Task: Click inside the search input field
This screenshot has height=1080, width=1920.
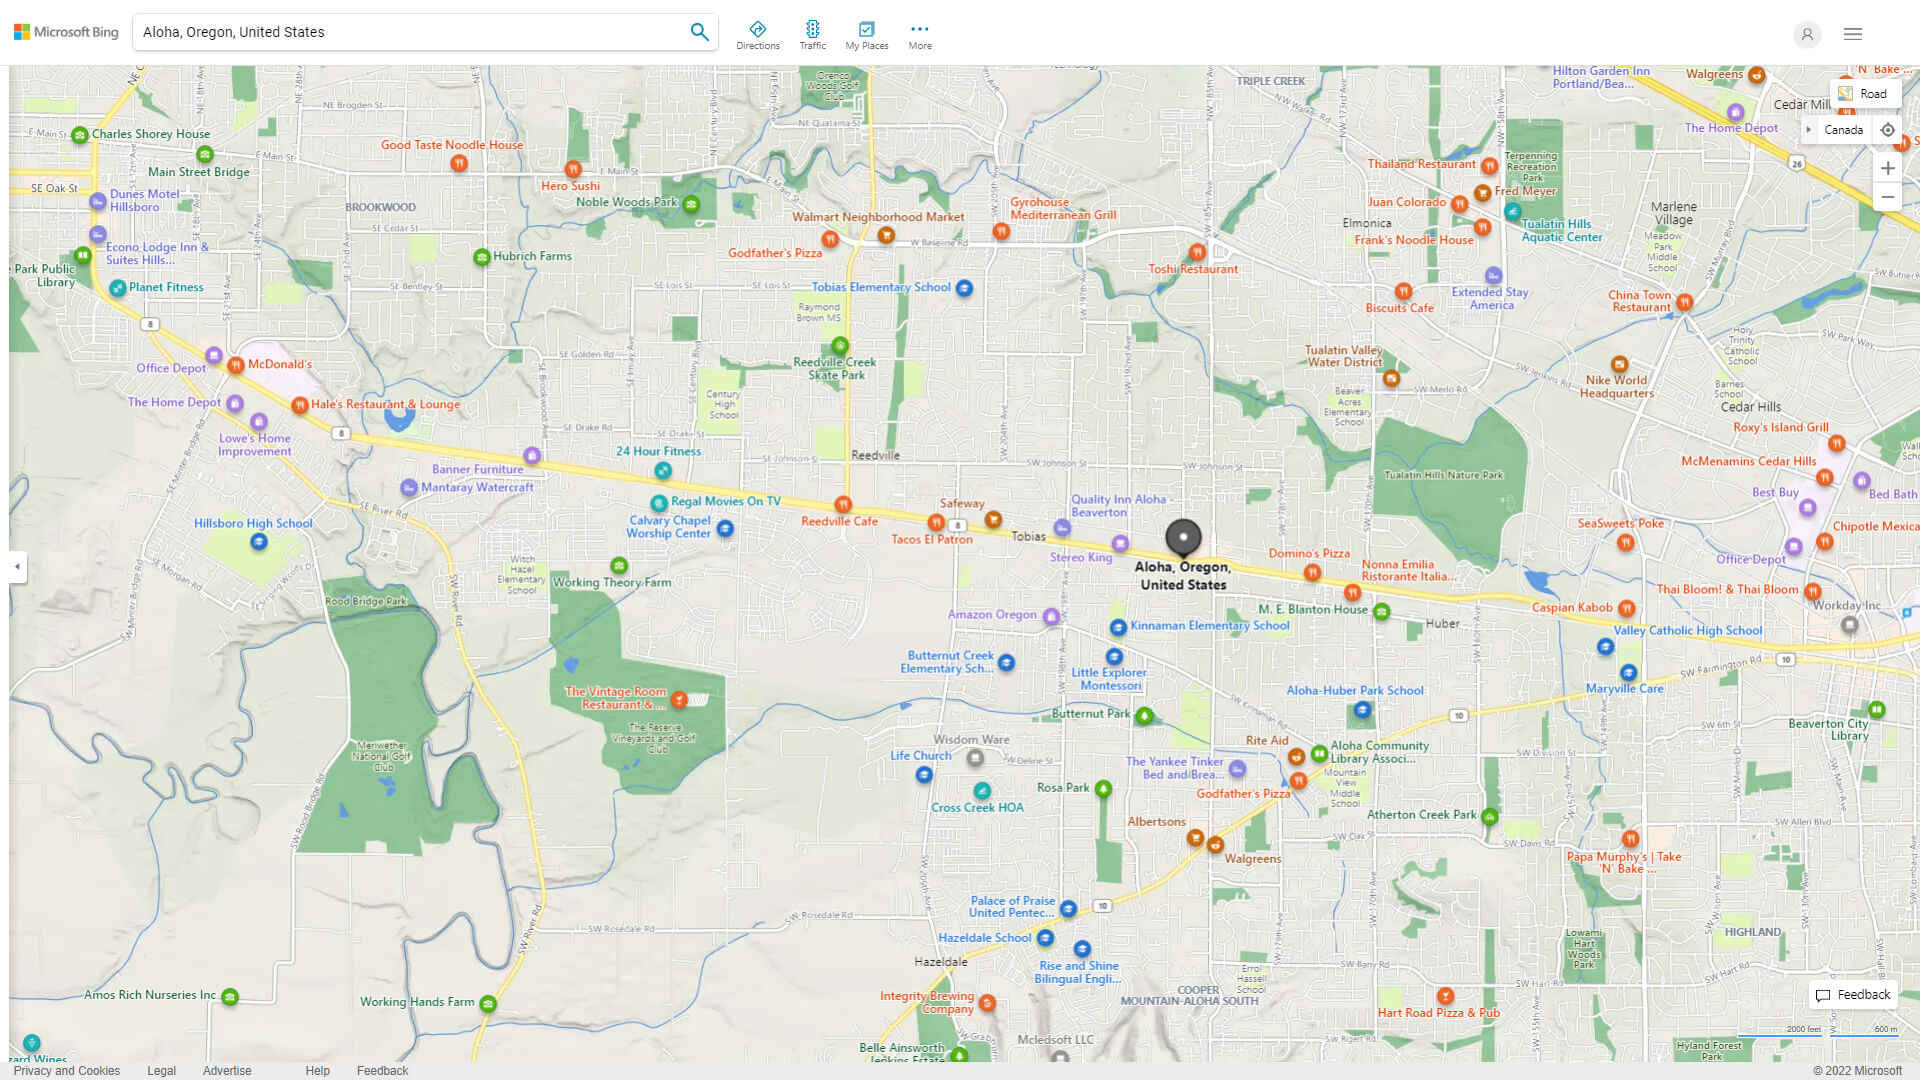Action: 400,31
